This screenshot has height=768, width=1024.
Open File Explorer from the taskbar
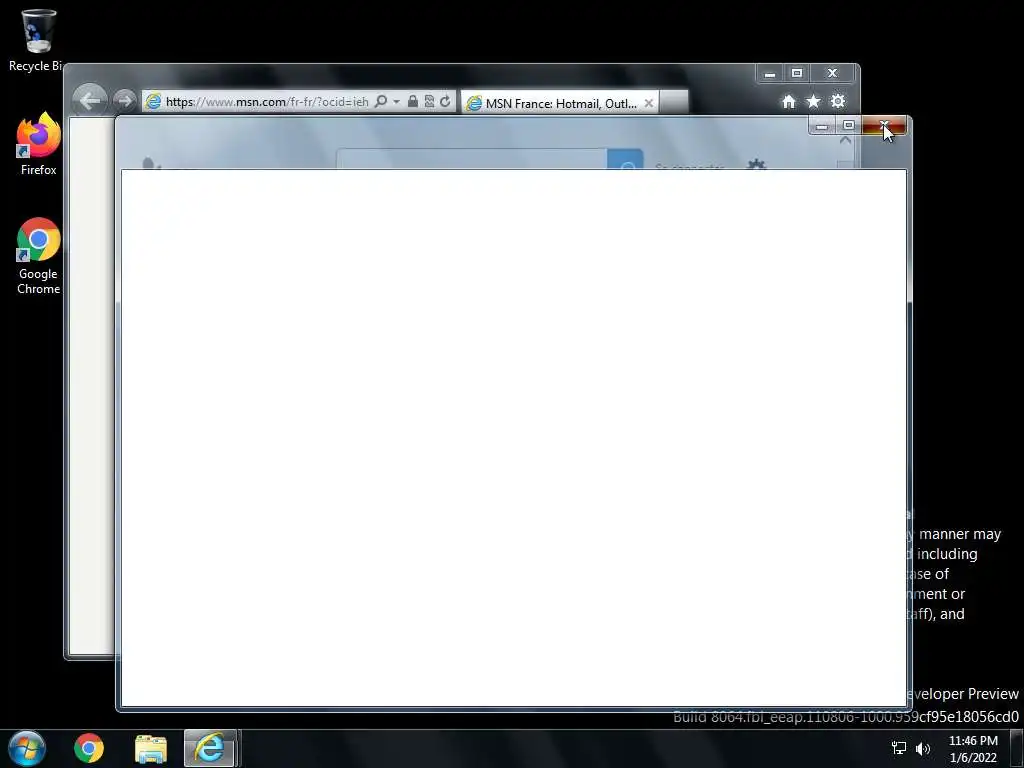coord(151,748)
